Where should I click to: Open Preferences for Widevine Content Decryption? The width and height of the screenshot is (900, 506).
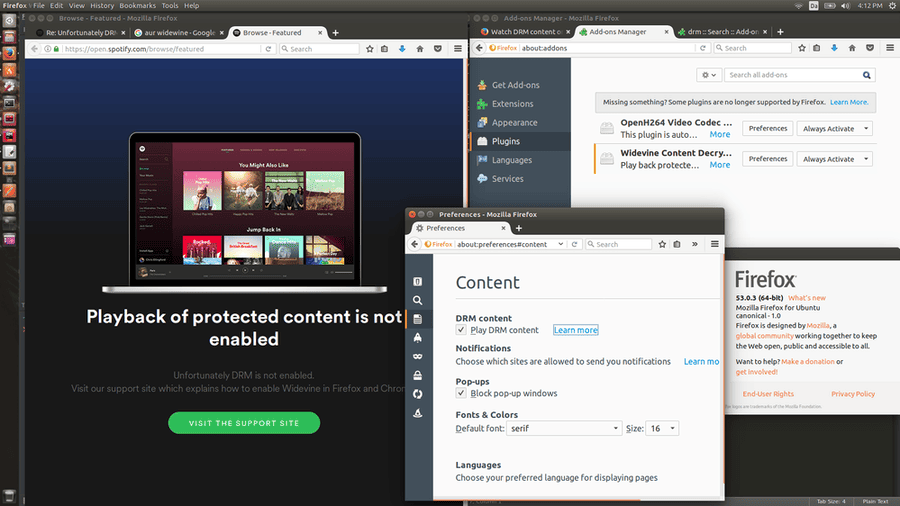click(x=767, y=159)
